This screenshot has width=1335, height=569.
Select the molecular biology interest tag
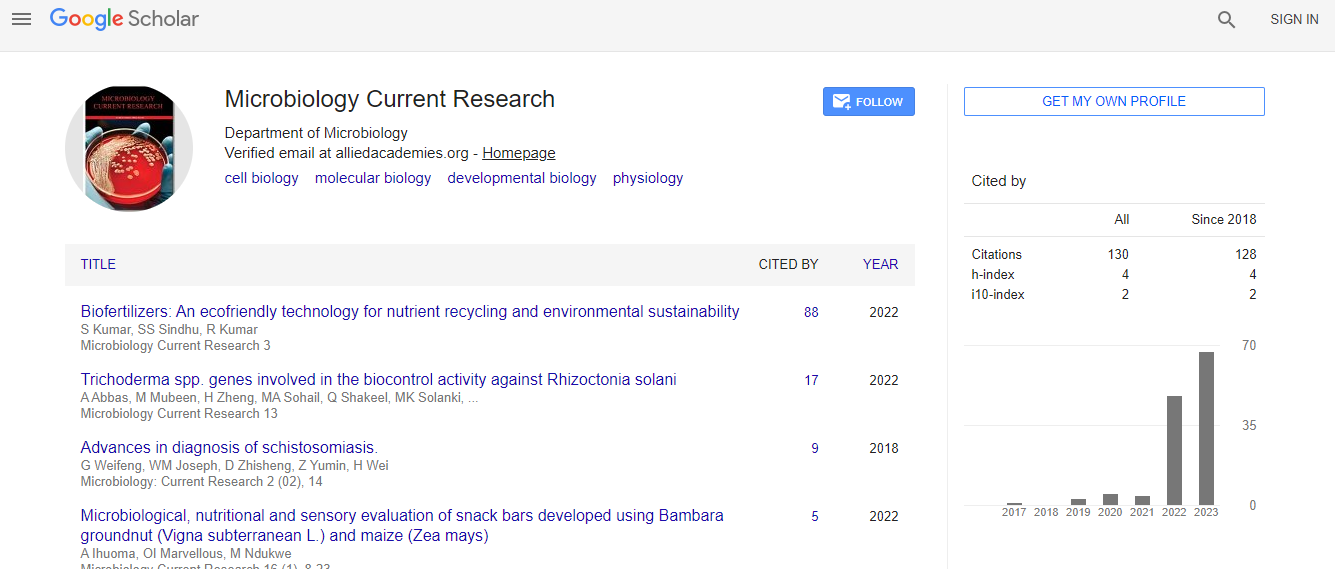coord(373,178)
